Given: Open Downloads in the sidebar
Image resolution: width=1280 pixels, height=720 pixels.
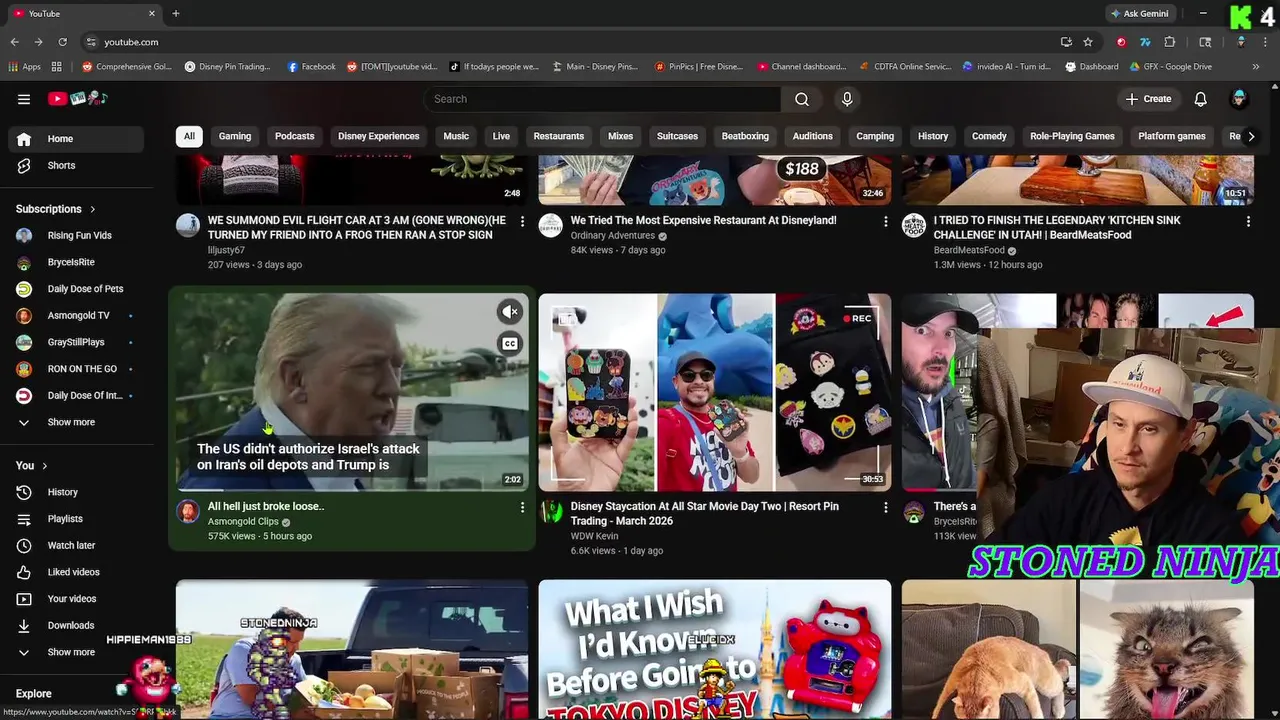Looking at the screenshot, I should tap(76, 625).
